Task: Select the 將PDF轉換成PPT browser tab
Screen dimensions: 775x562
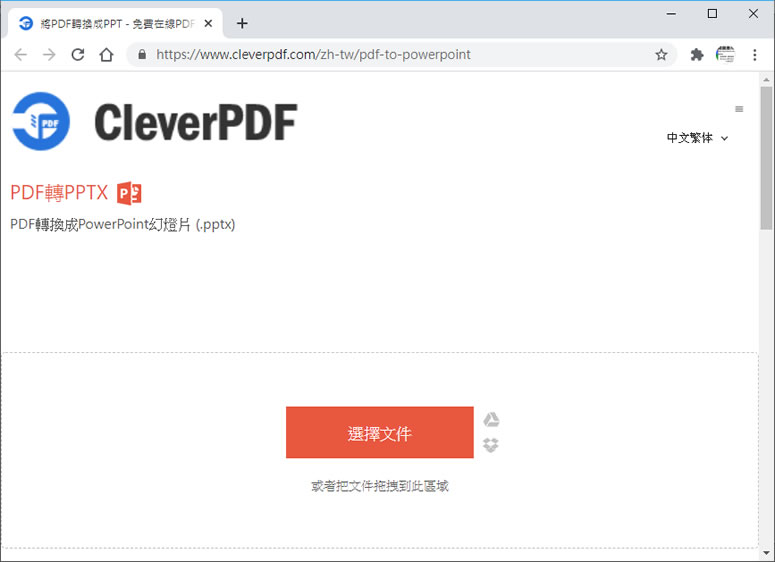Action: [x=116, y=23]
